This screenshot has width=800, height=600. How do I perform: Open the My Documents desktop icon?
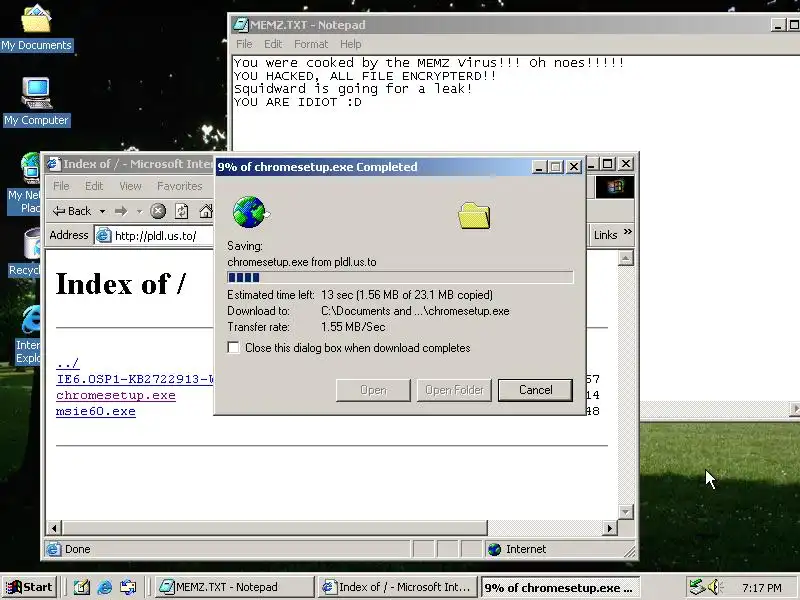(36, 28)
